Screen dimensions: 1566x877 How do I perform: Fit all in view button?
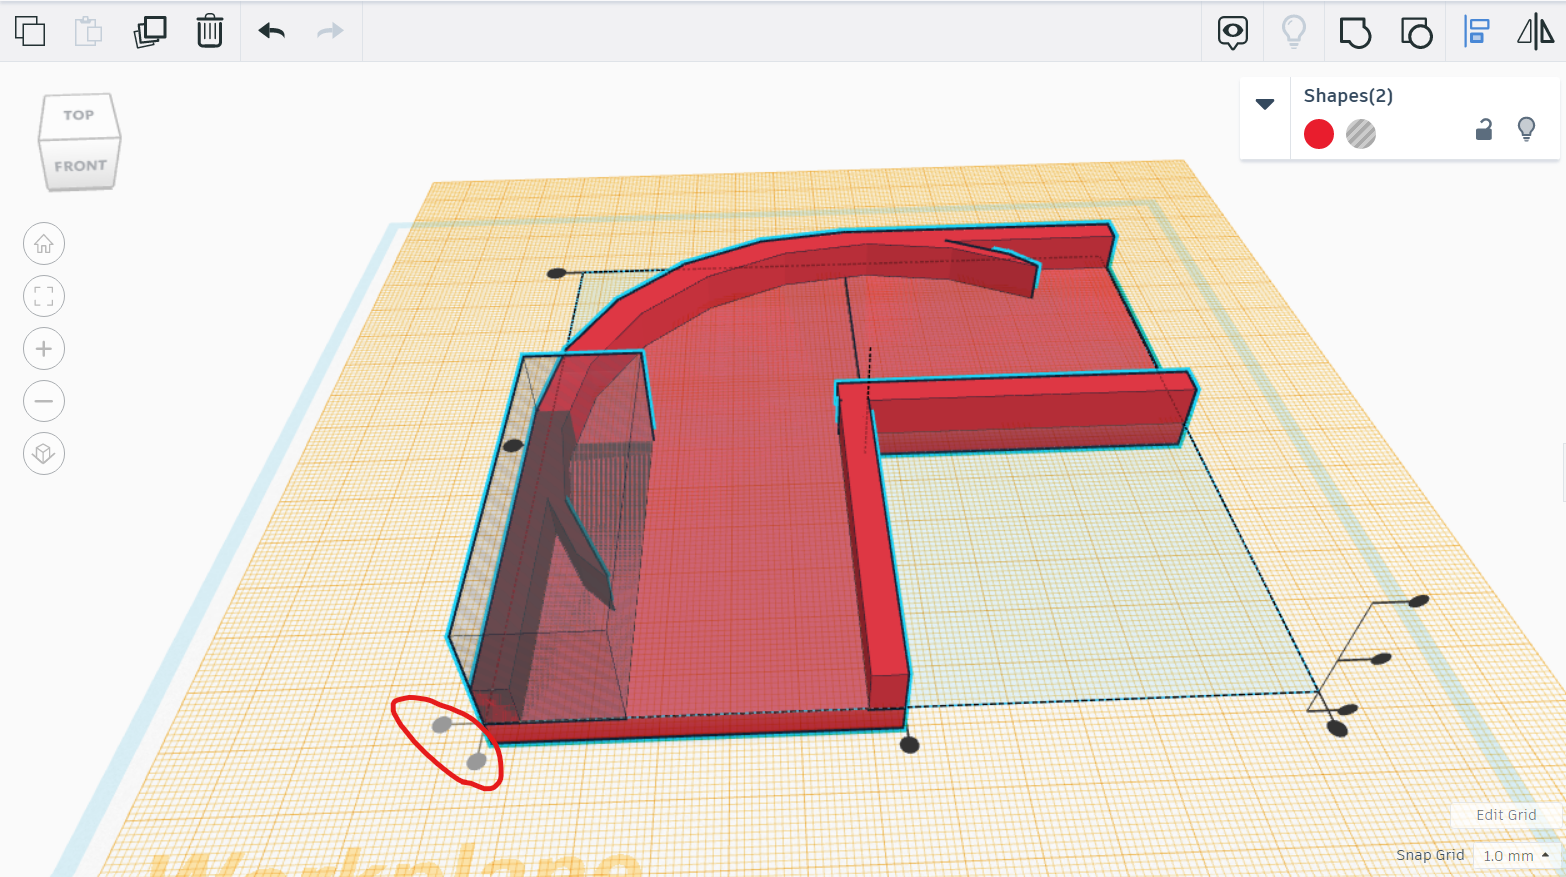pyautogui.click(x=44, y=296)
